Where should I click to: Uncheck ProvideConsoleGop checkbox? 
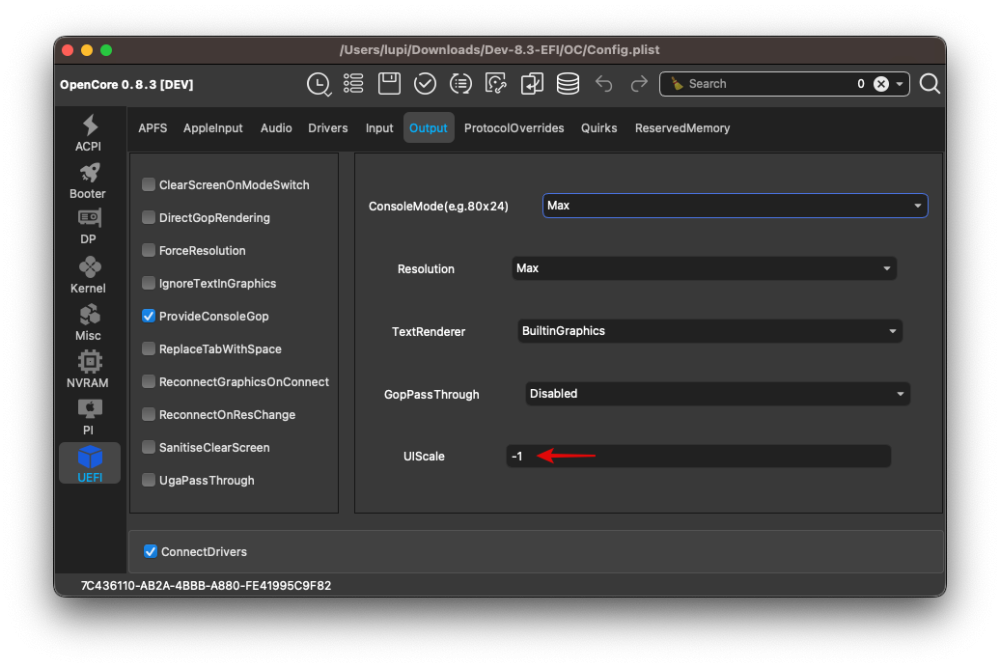click(x=148, y=316)
